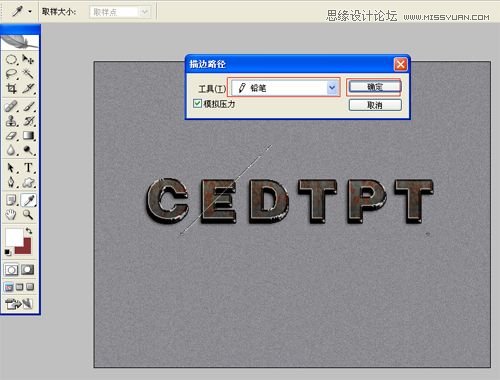The image size is (500, 380).
Task: Open the white foreground color swatch
Action: pos(13,237)
